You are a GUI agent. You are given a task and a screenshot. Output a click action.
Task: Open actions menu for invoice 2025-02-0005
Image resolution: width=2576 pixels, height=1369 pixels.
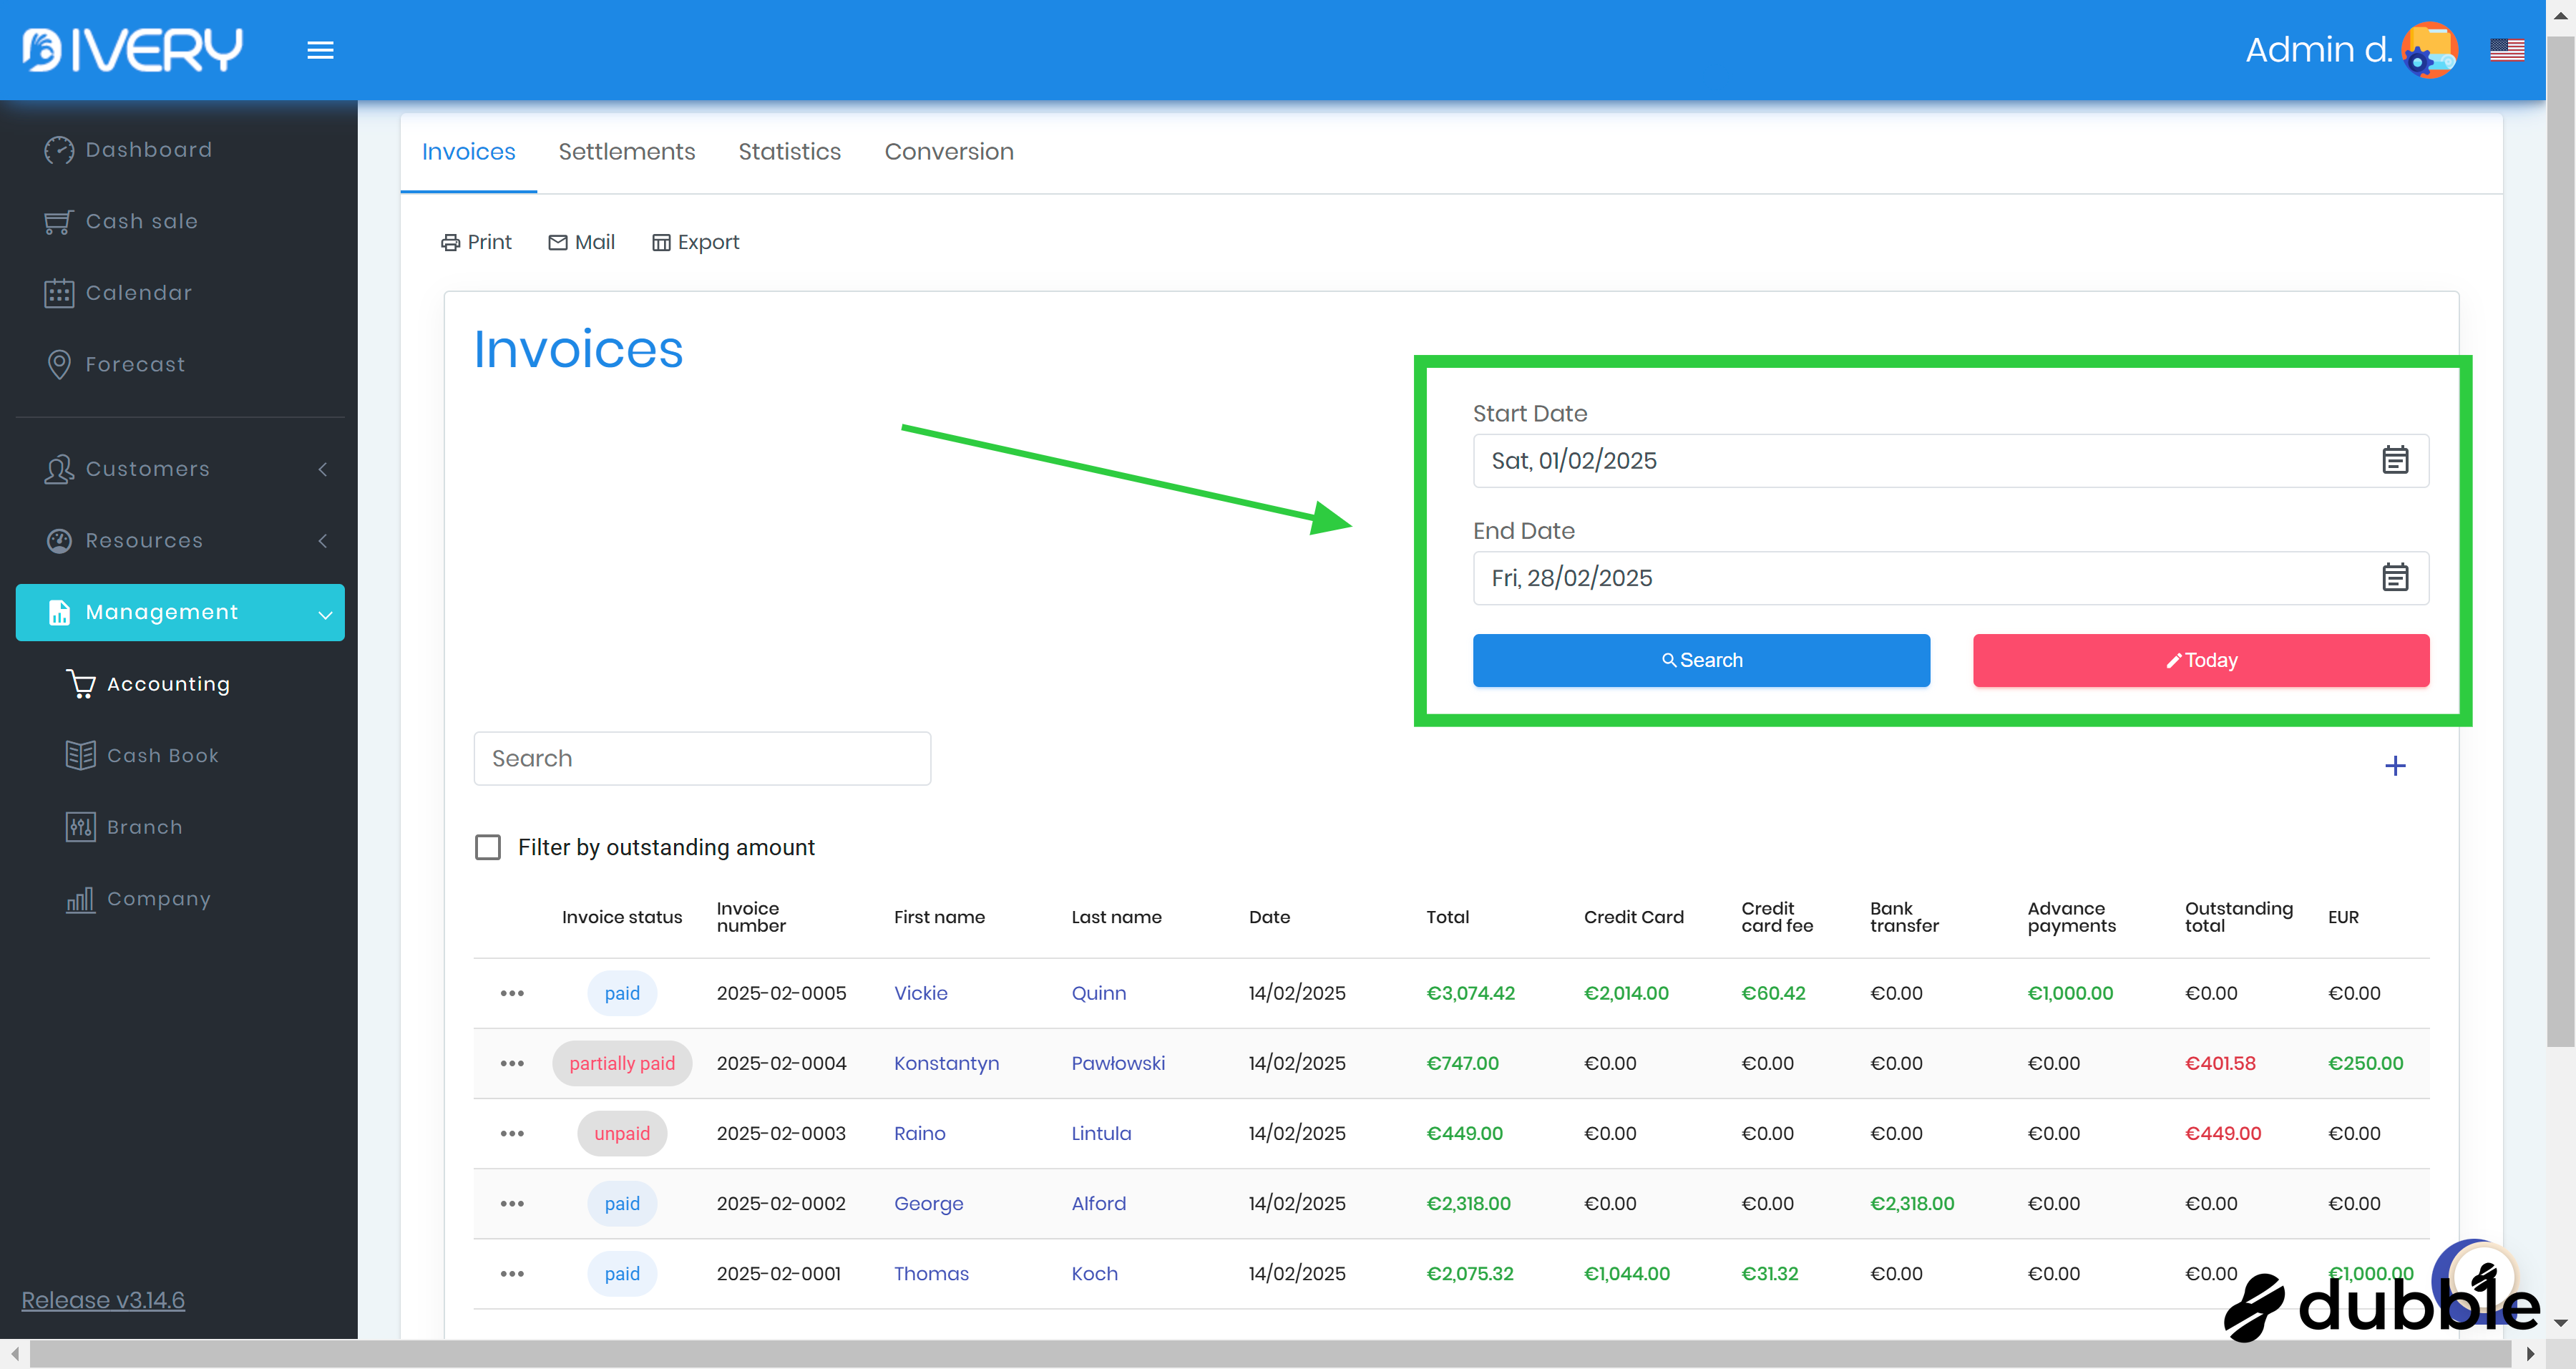click(x=512, y=993)
